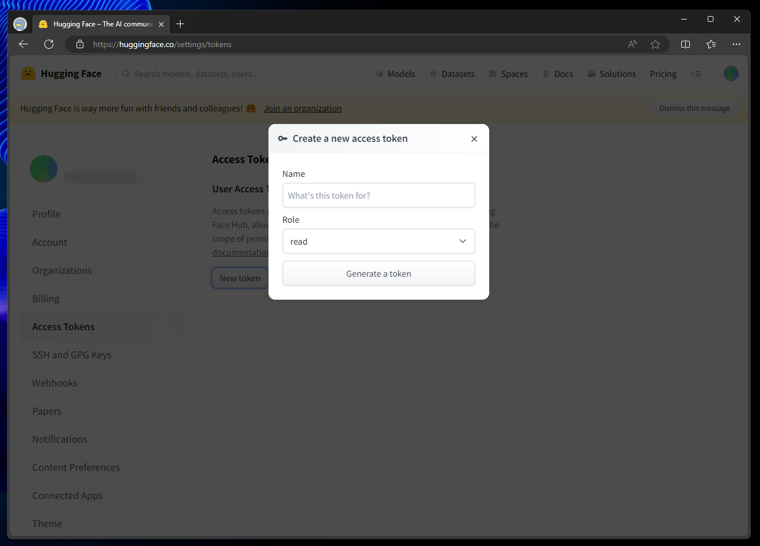Image resolution: width=760 pixels, height=546 pixels.
Task: Close the Create a new access token dialog
Action: pos(474,139)
